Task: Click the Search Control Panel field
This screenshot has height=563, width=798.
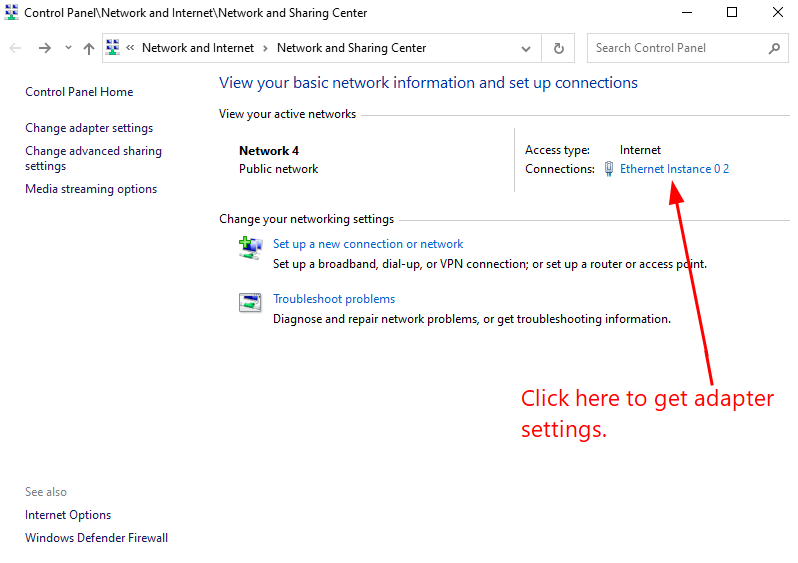Action: pos(675,48)
